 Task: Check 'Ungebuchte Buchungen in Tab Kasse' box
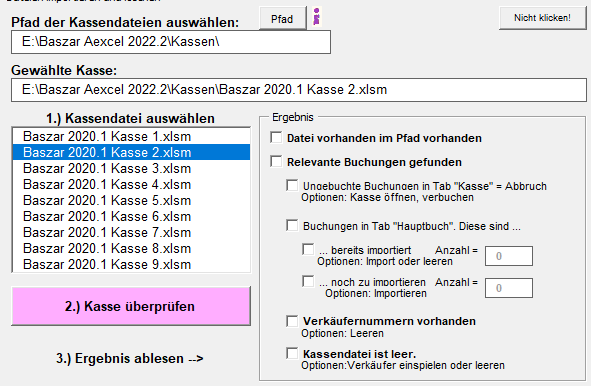pyautogui.click(x=292, y=185)
